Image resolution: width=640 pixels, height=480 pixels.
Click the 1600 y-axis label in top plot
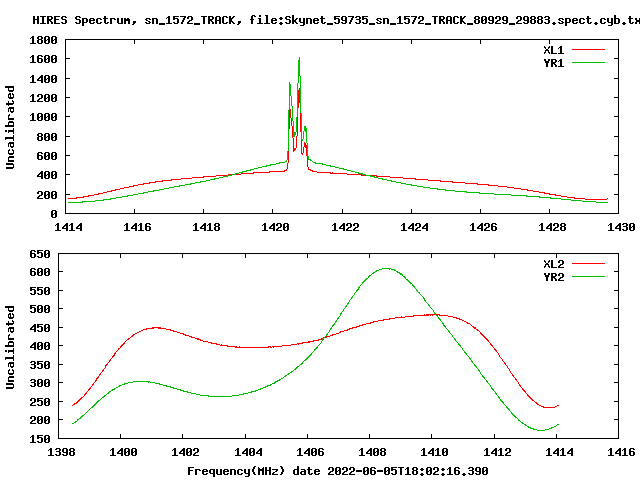[x=43, y=59]
